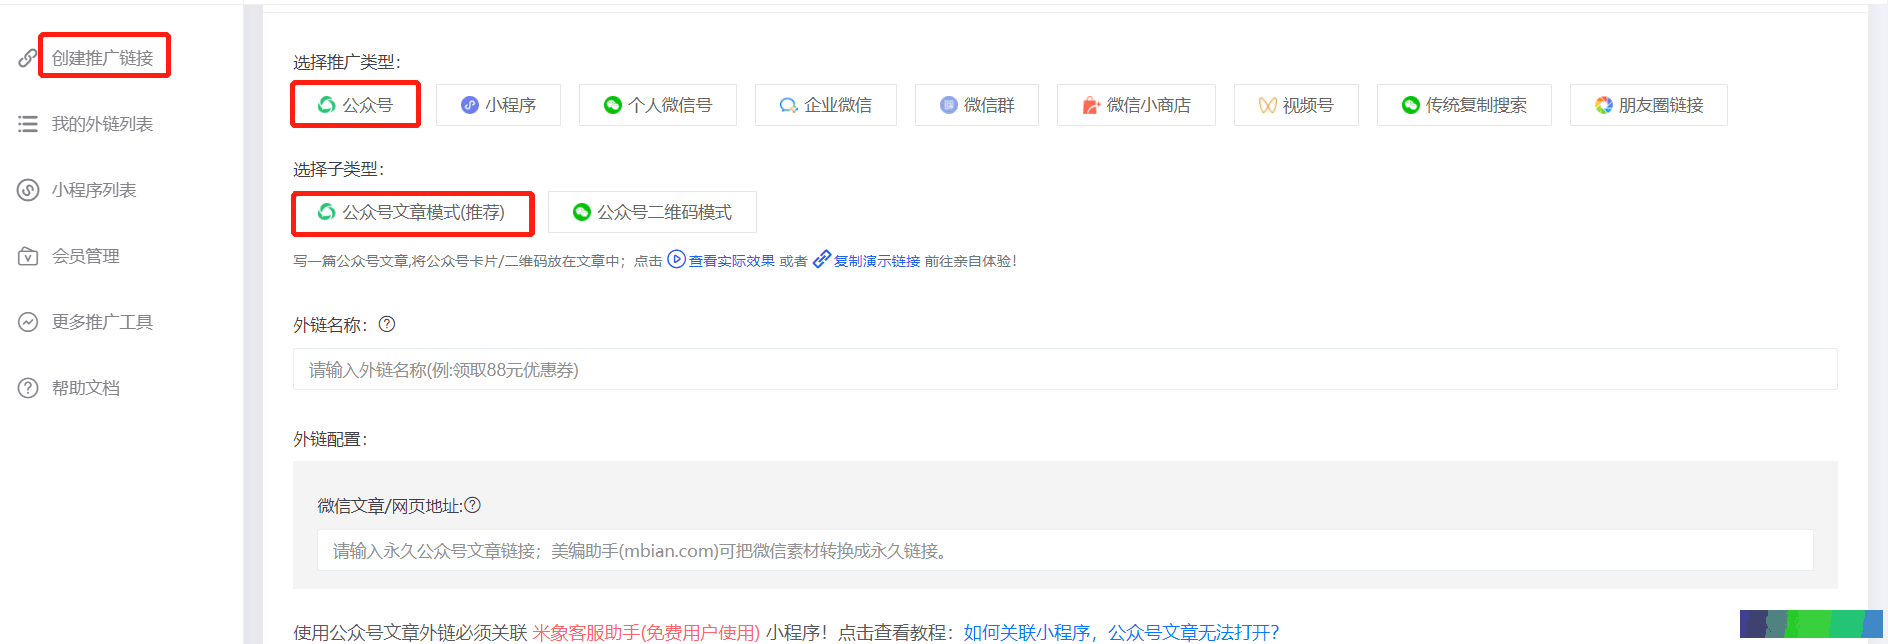Screen dimensions: 1888x644
Task: Click the help icon next to 外链名称
Action: [387, 324]
